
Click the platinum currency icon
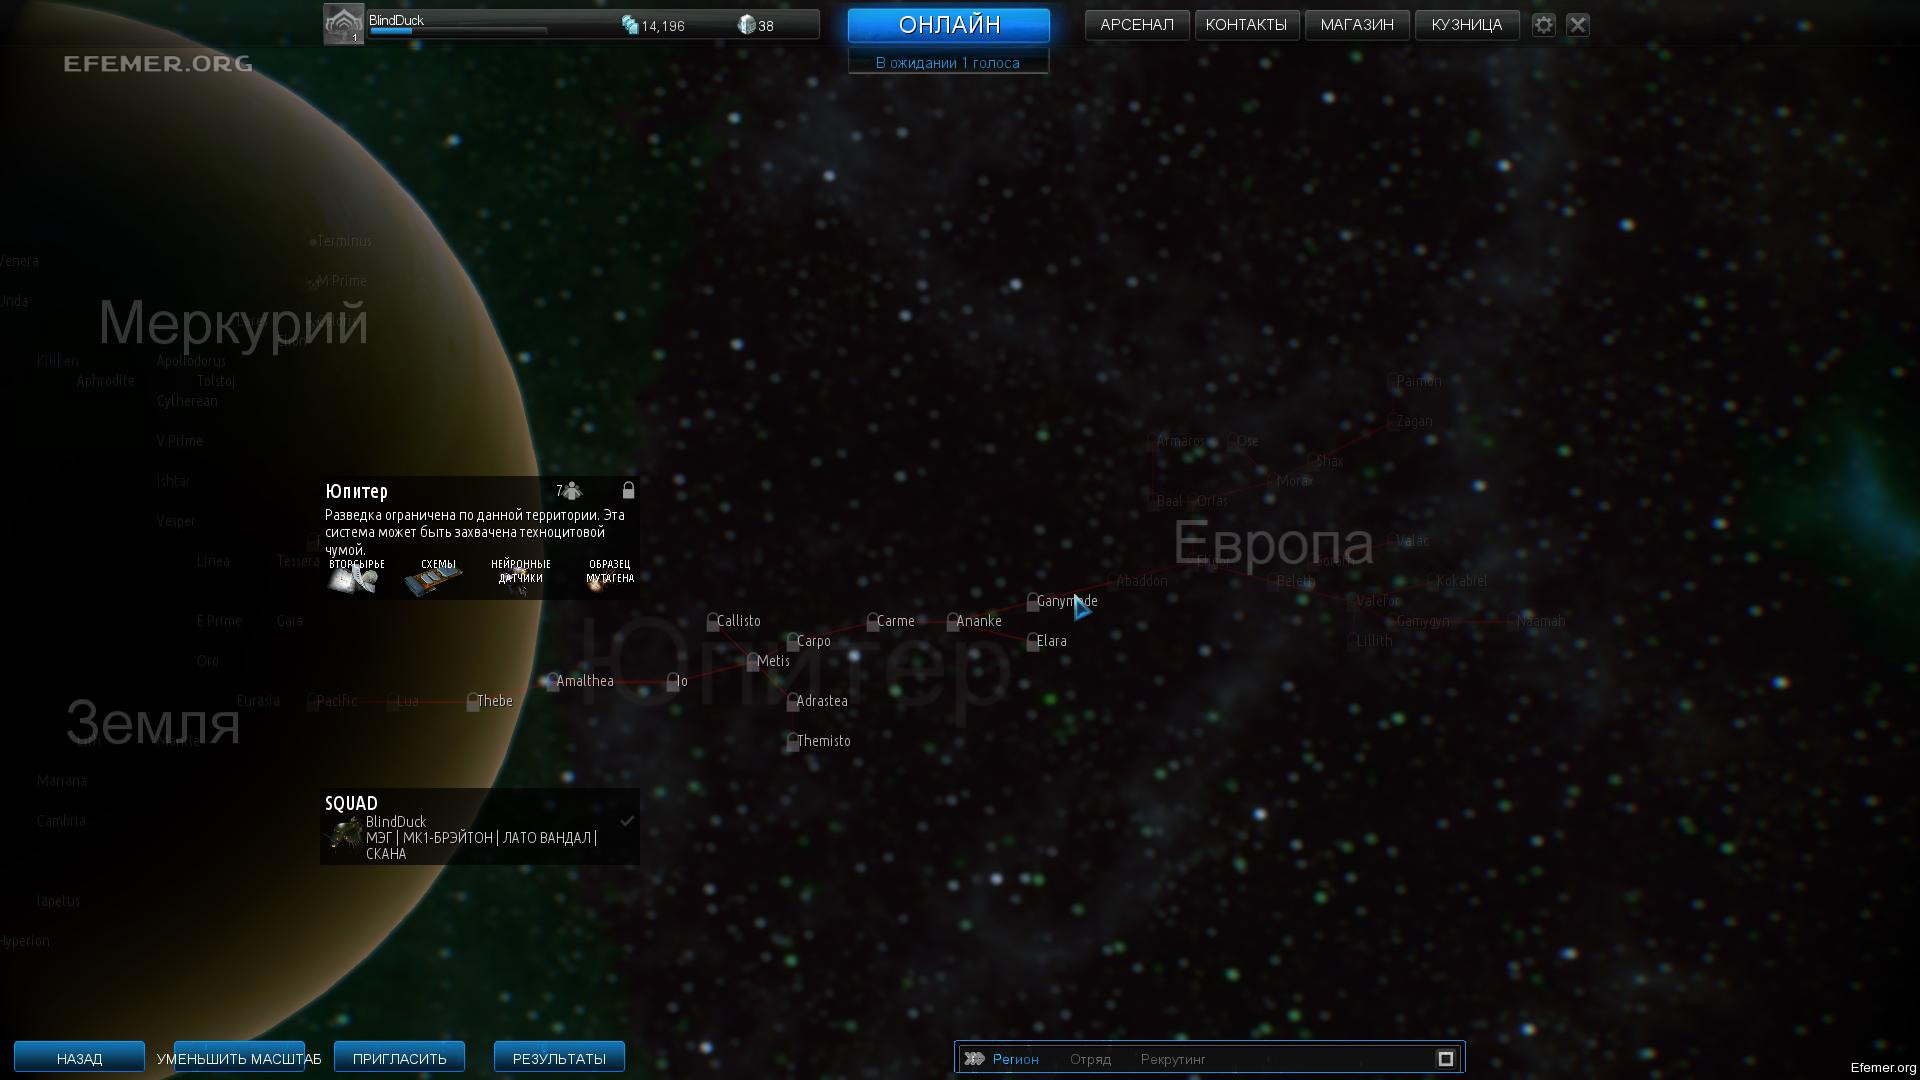pos(746,25)
